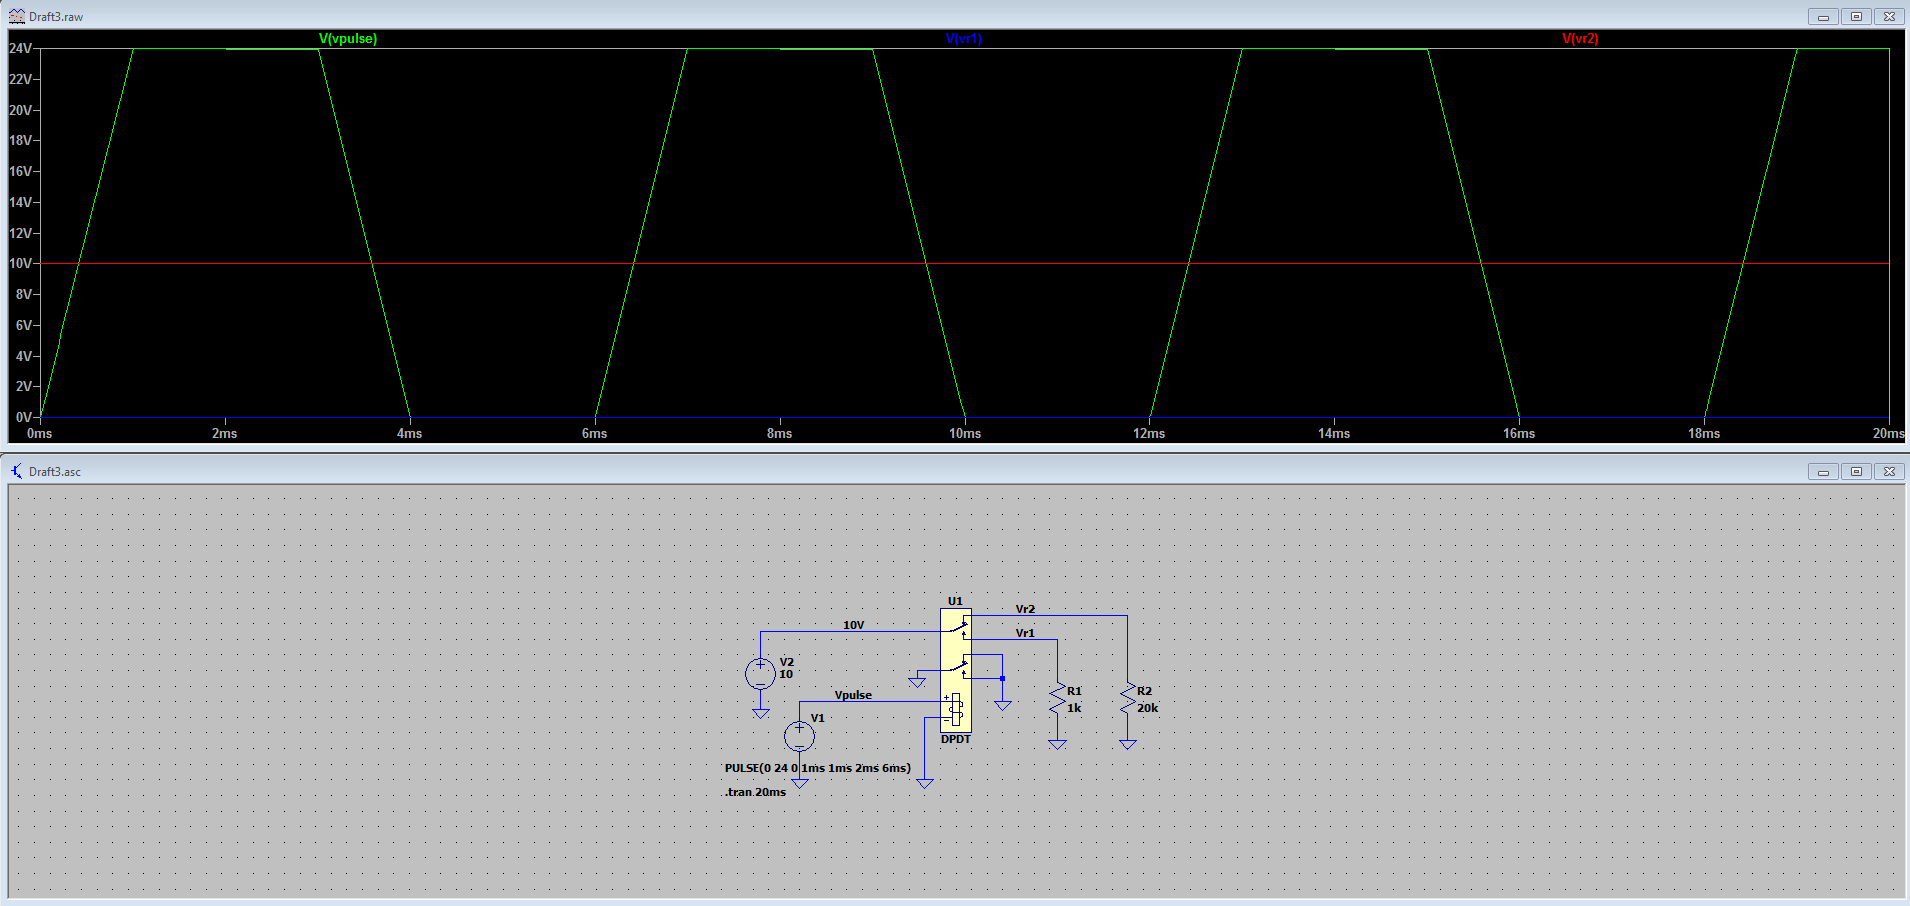Image resolution: width=1910 pixels, height=906 pixels.
Task: Minimize the Draft3.asc schematic window
Action: [1823, 472]
